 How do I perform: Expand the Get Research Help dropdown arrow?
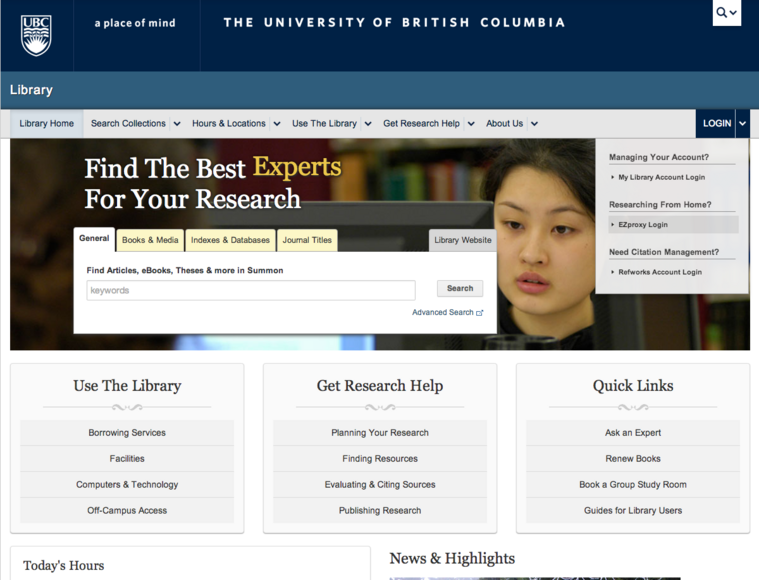pos(471,123)
